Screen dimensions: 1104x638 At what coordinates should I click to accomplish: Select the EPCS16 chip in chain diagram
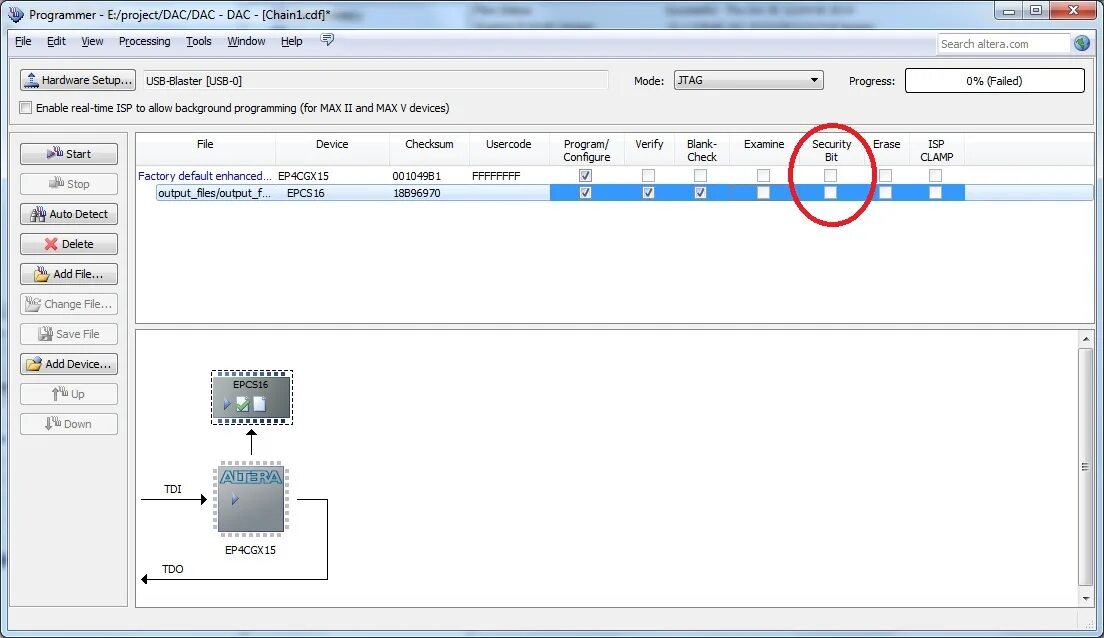tap(251, 397)
